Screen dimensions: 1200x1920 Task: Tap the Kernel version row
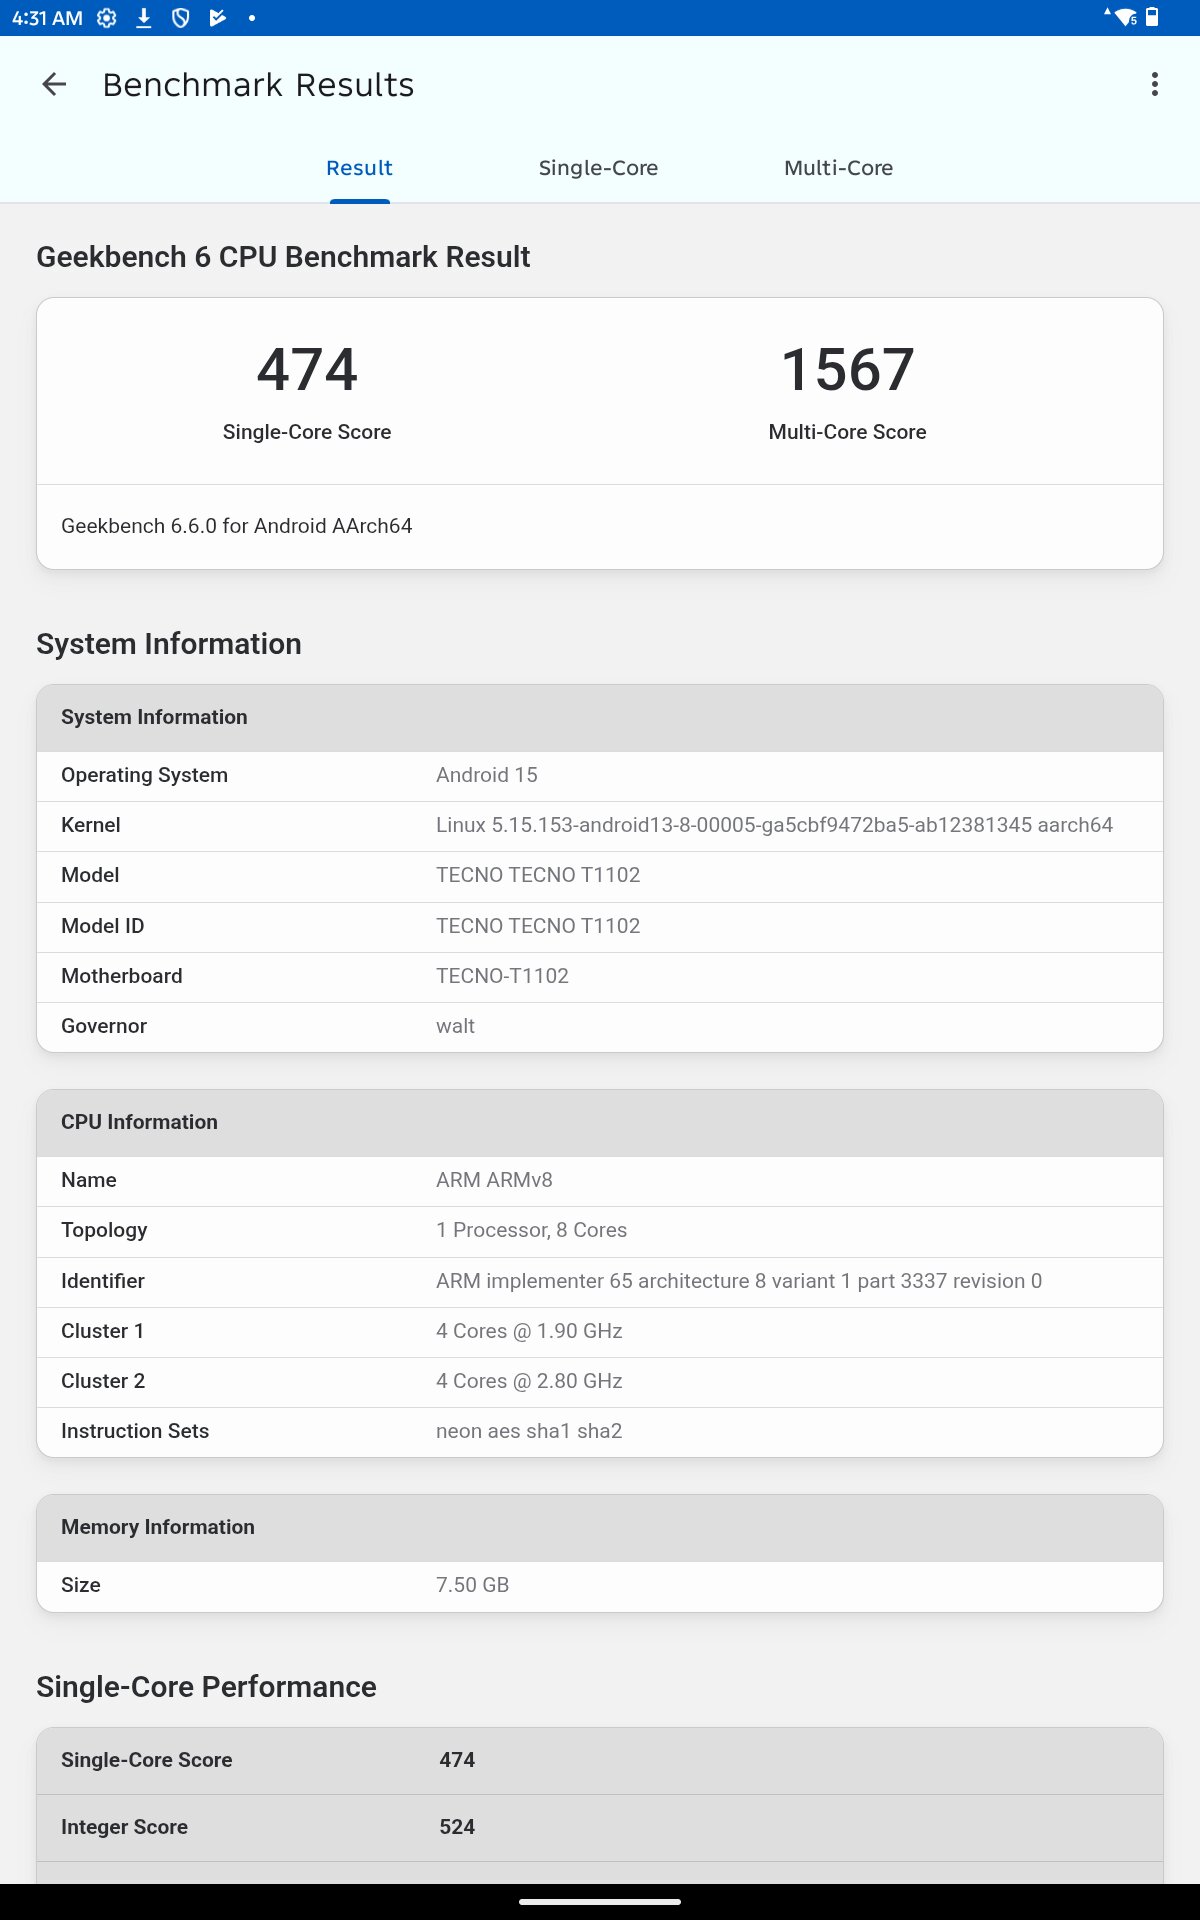[600, 826]
